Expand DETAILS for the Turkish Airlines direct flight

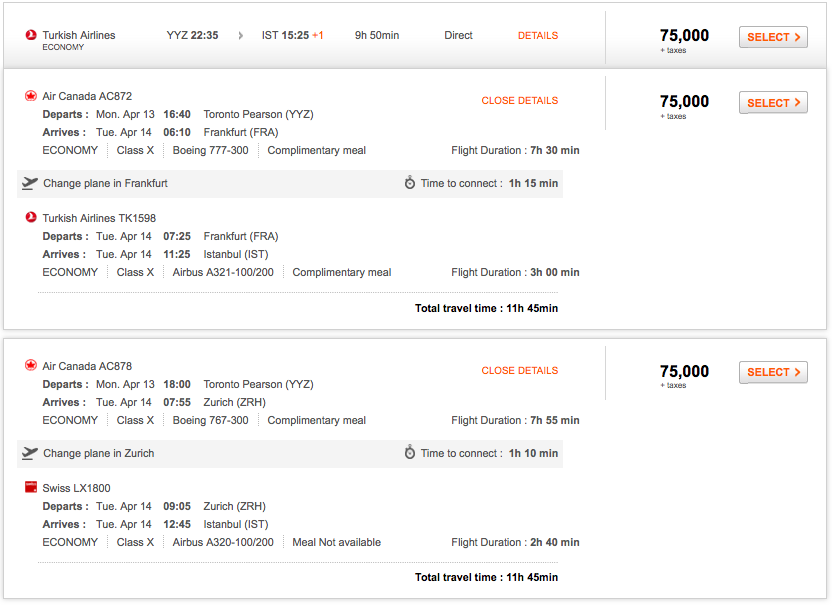click(538, 36)
